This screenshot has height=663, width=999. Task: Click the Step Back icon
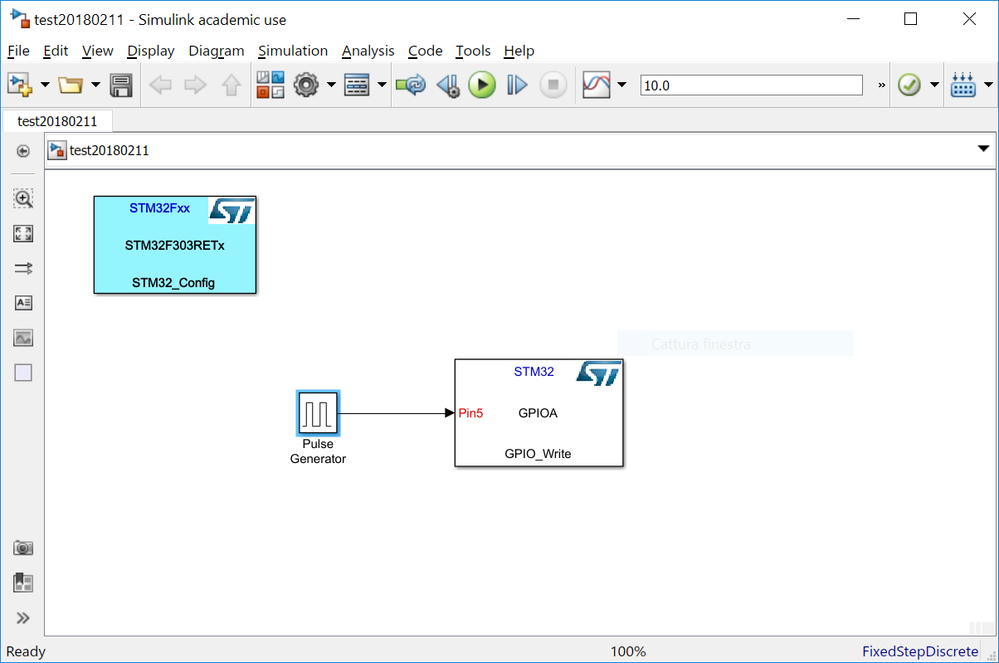click(448, 85)
